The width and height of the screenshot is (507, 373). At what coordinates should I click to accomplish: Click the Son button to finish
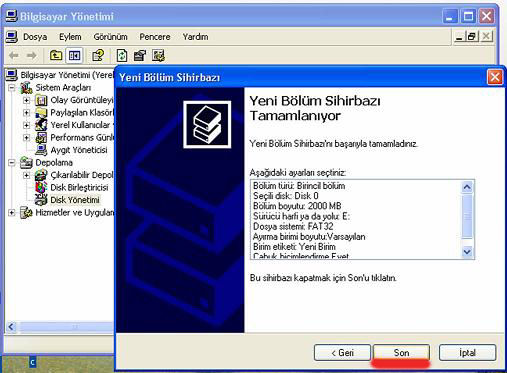[x=401, y=353]
